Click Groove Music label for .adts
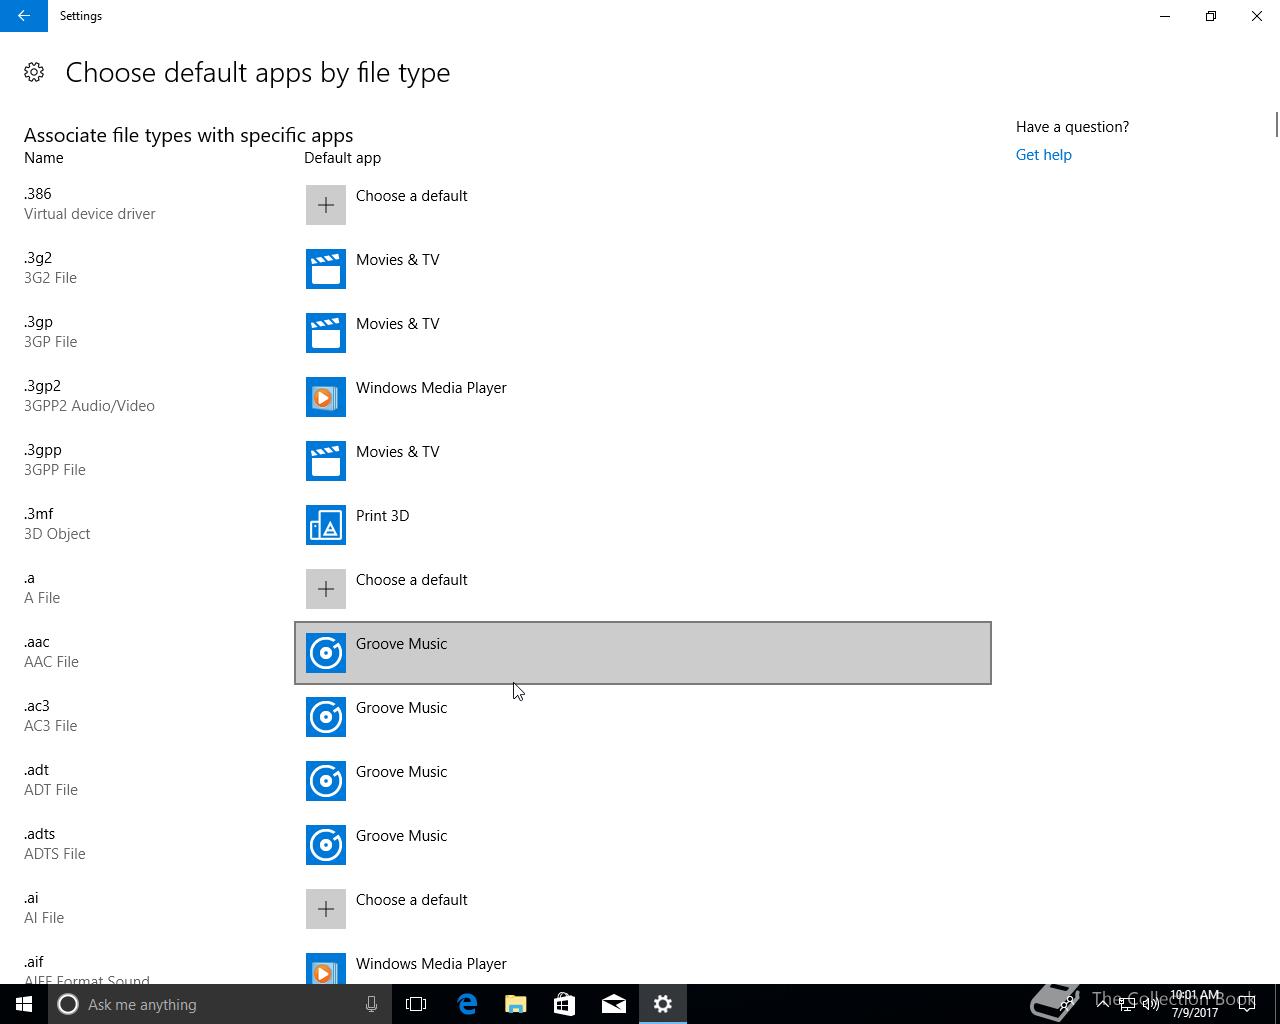Viewport: 1280px width, 1024px height. [x=401, y=836]
